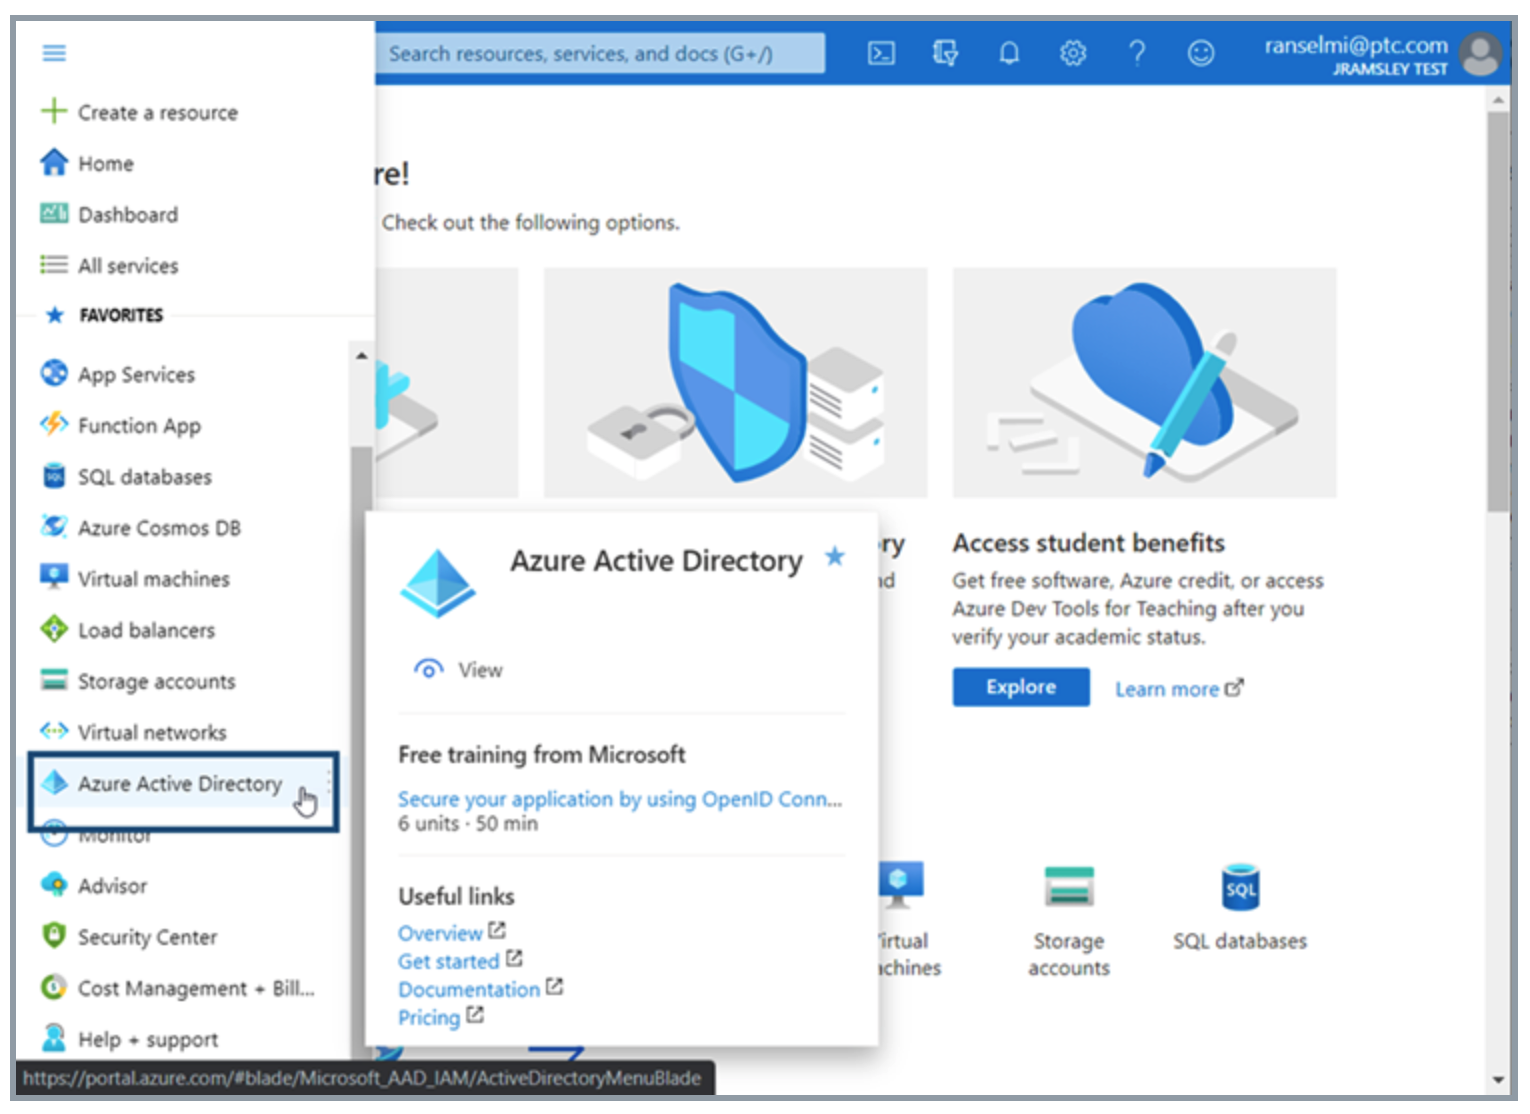Open Storage accounts in favorites list
The image size is (1530, 1114).
[157, 681]
